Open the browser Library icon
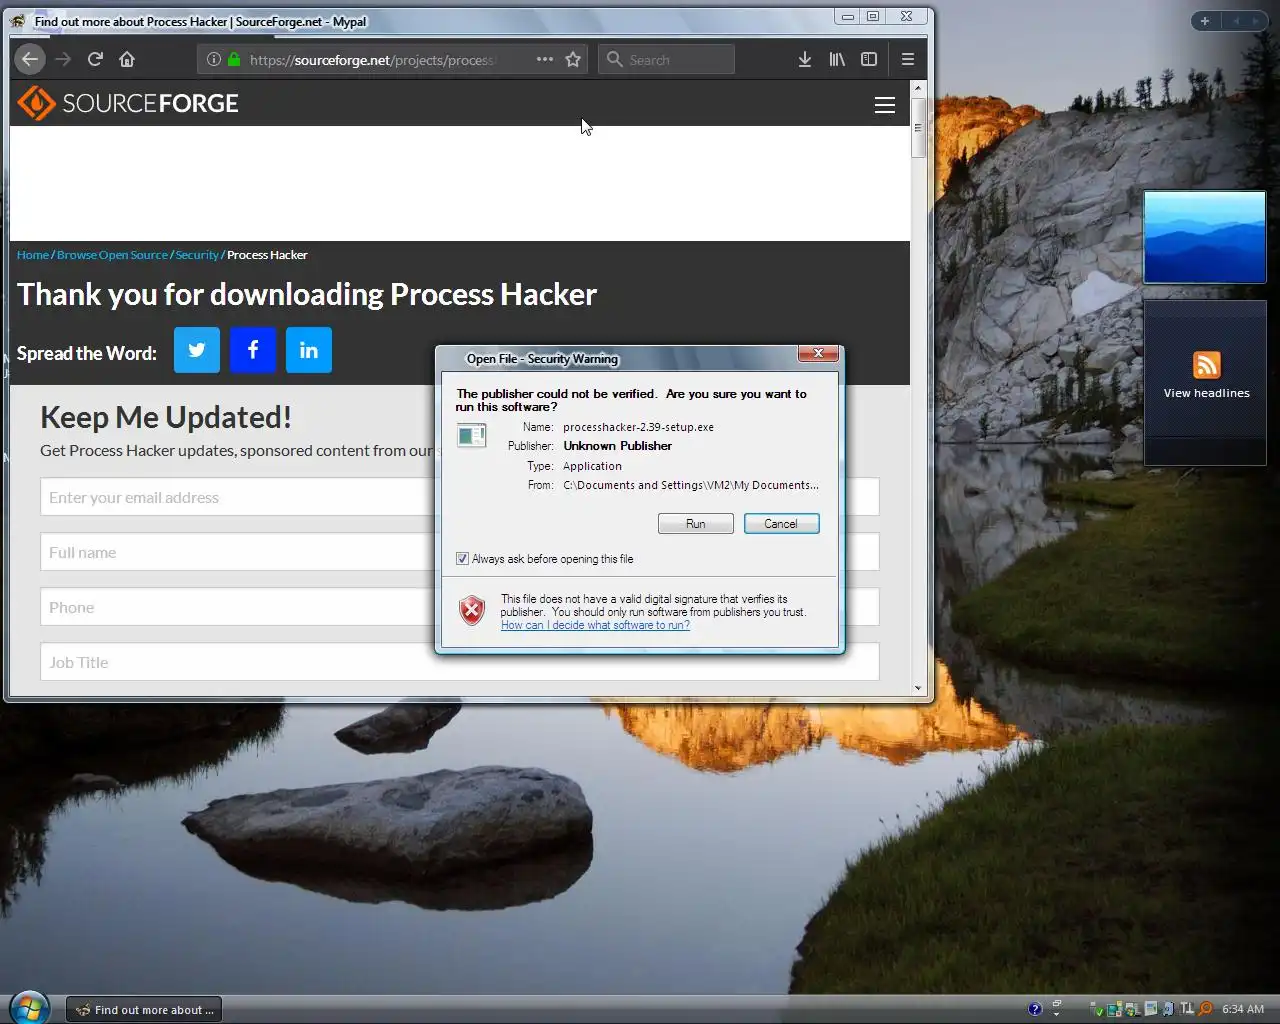1280x1024 pixels. click(x=837, y=60)
